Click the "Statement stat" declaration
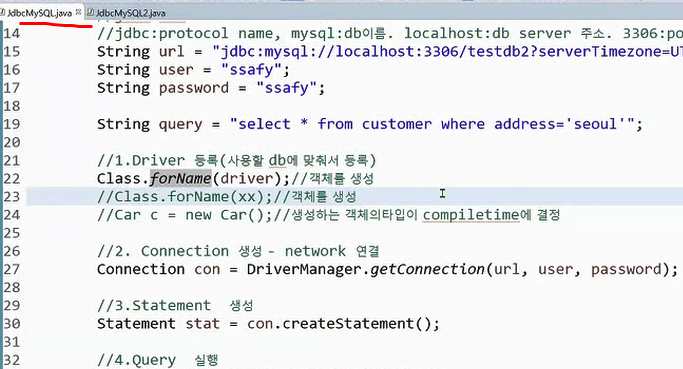Image resolution: width=683 pixels, height=369 pixels. click(x=159, y=324)
